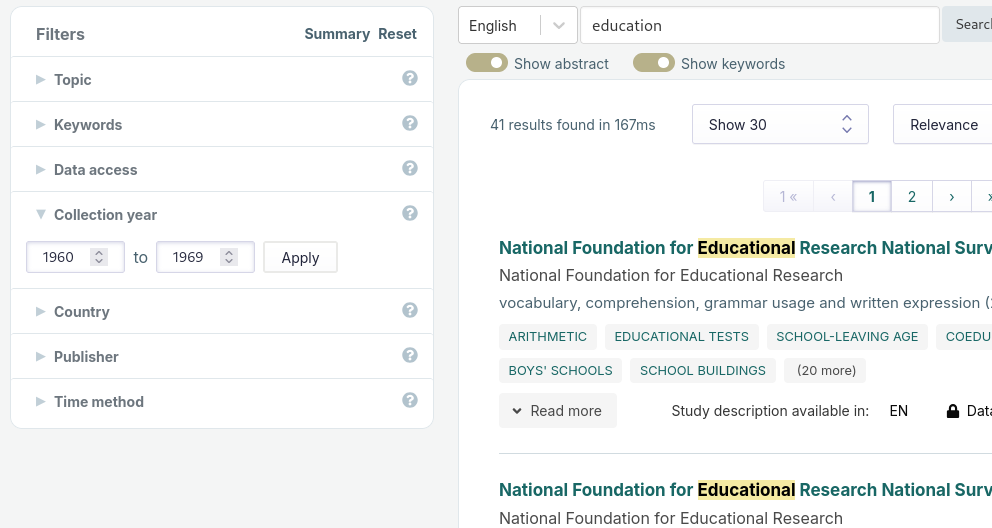Select the EN study description language

tap(898, 411)
